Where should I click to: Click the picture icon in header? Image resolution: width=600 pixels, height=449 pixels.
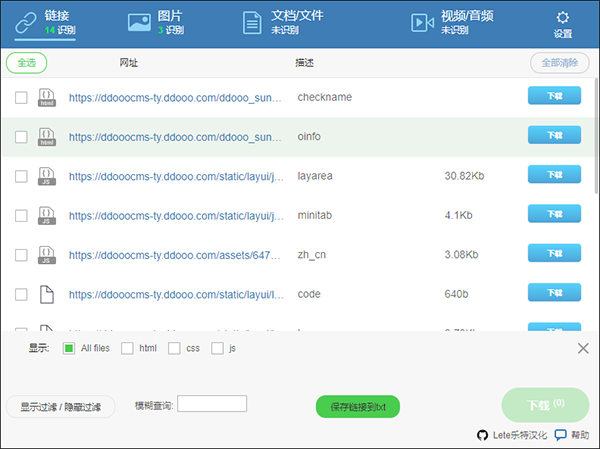[139, 23]
